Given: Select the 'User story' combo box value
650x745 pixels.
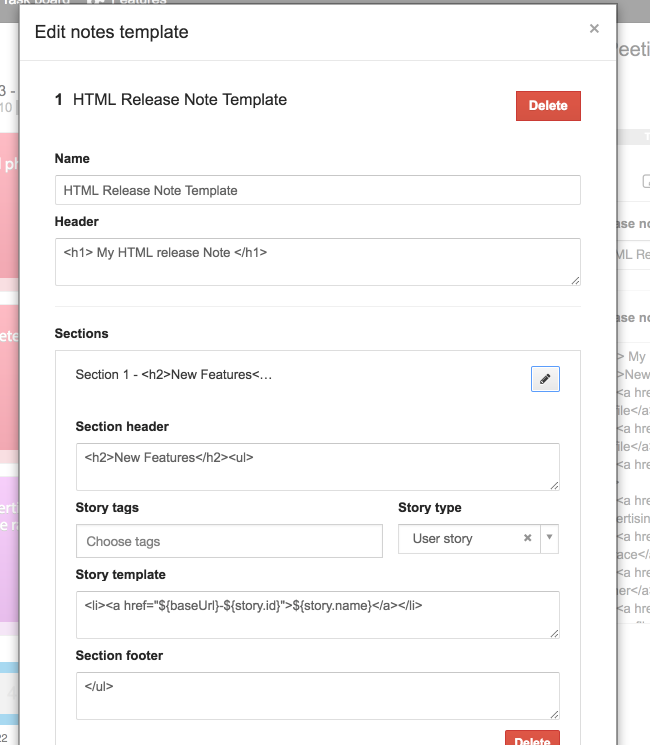Looking at the screenshot, I should click(x=455, y=538).
